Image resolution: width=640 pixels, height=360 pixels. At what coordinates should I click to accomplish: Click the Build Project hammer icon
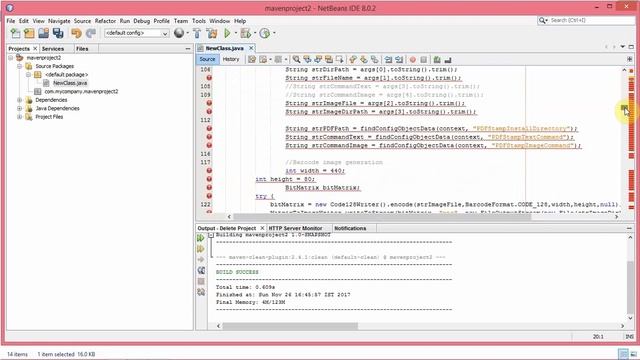click(197, 33)
